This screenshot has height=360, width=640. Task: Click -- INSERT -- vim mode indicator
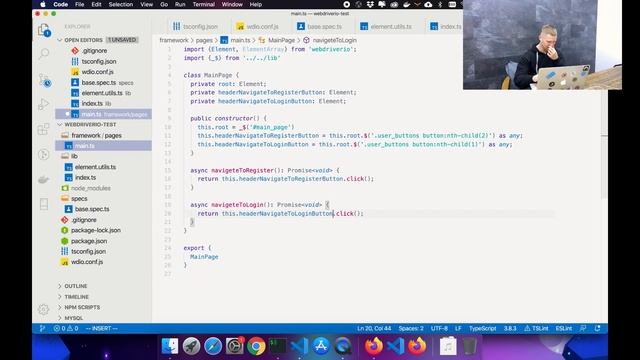[x=102, y=328]
